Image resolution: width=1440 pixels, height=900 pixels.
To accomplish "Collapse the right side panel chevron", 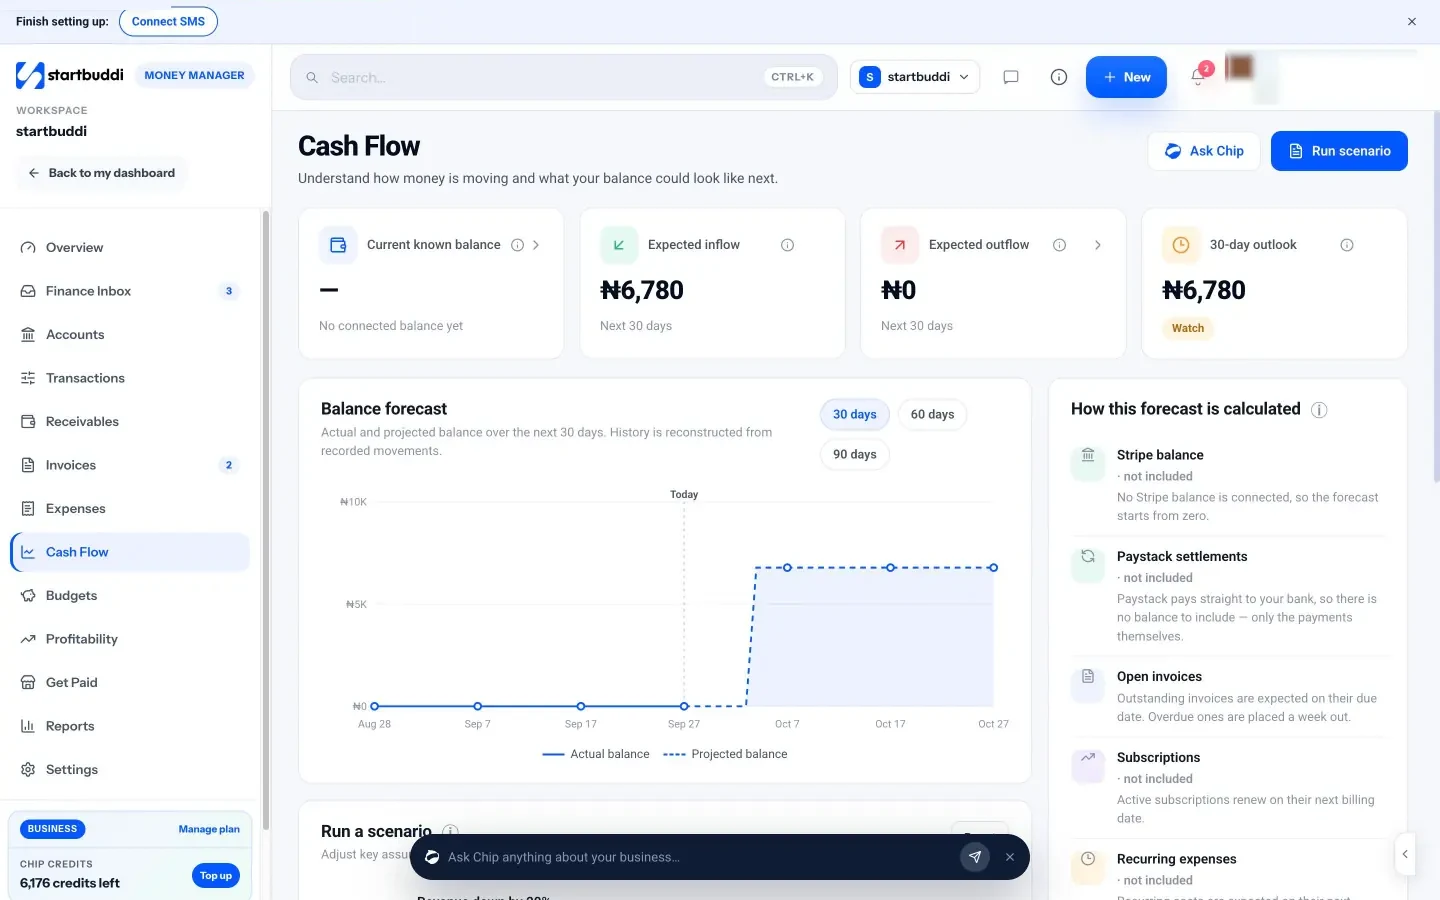I will [1405, 854].
